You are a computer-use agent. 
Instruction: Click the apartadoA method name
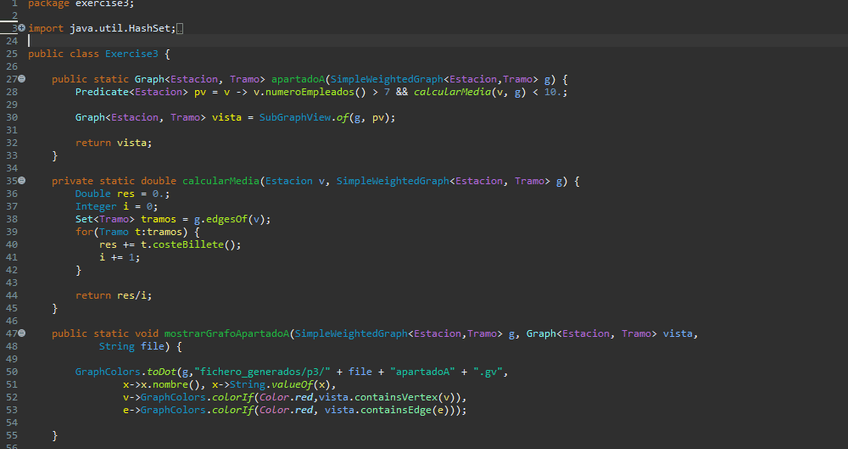click(298, 79)
